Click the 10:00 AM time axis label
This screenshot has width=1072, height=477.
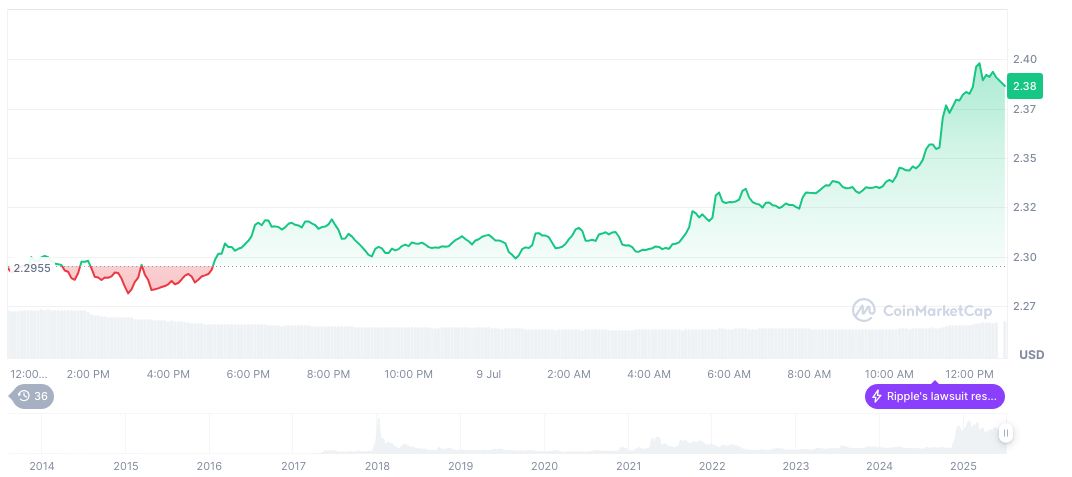pyautogui.click(x=889, y=374)
